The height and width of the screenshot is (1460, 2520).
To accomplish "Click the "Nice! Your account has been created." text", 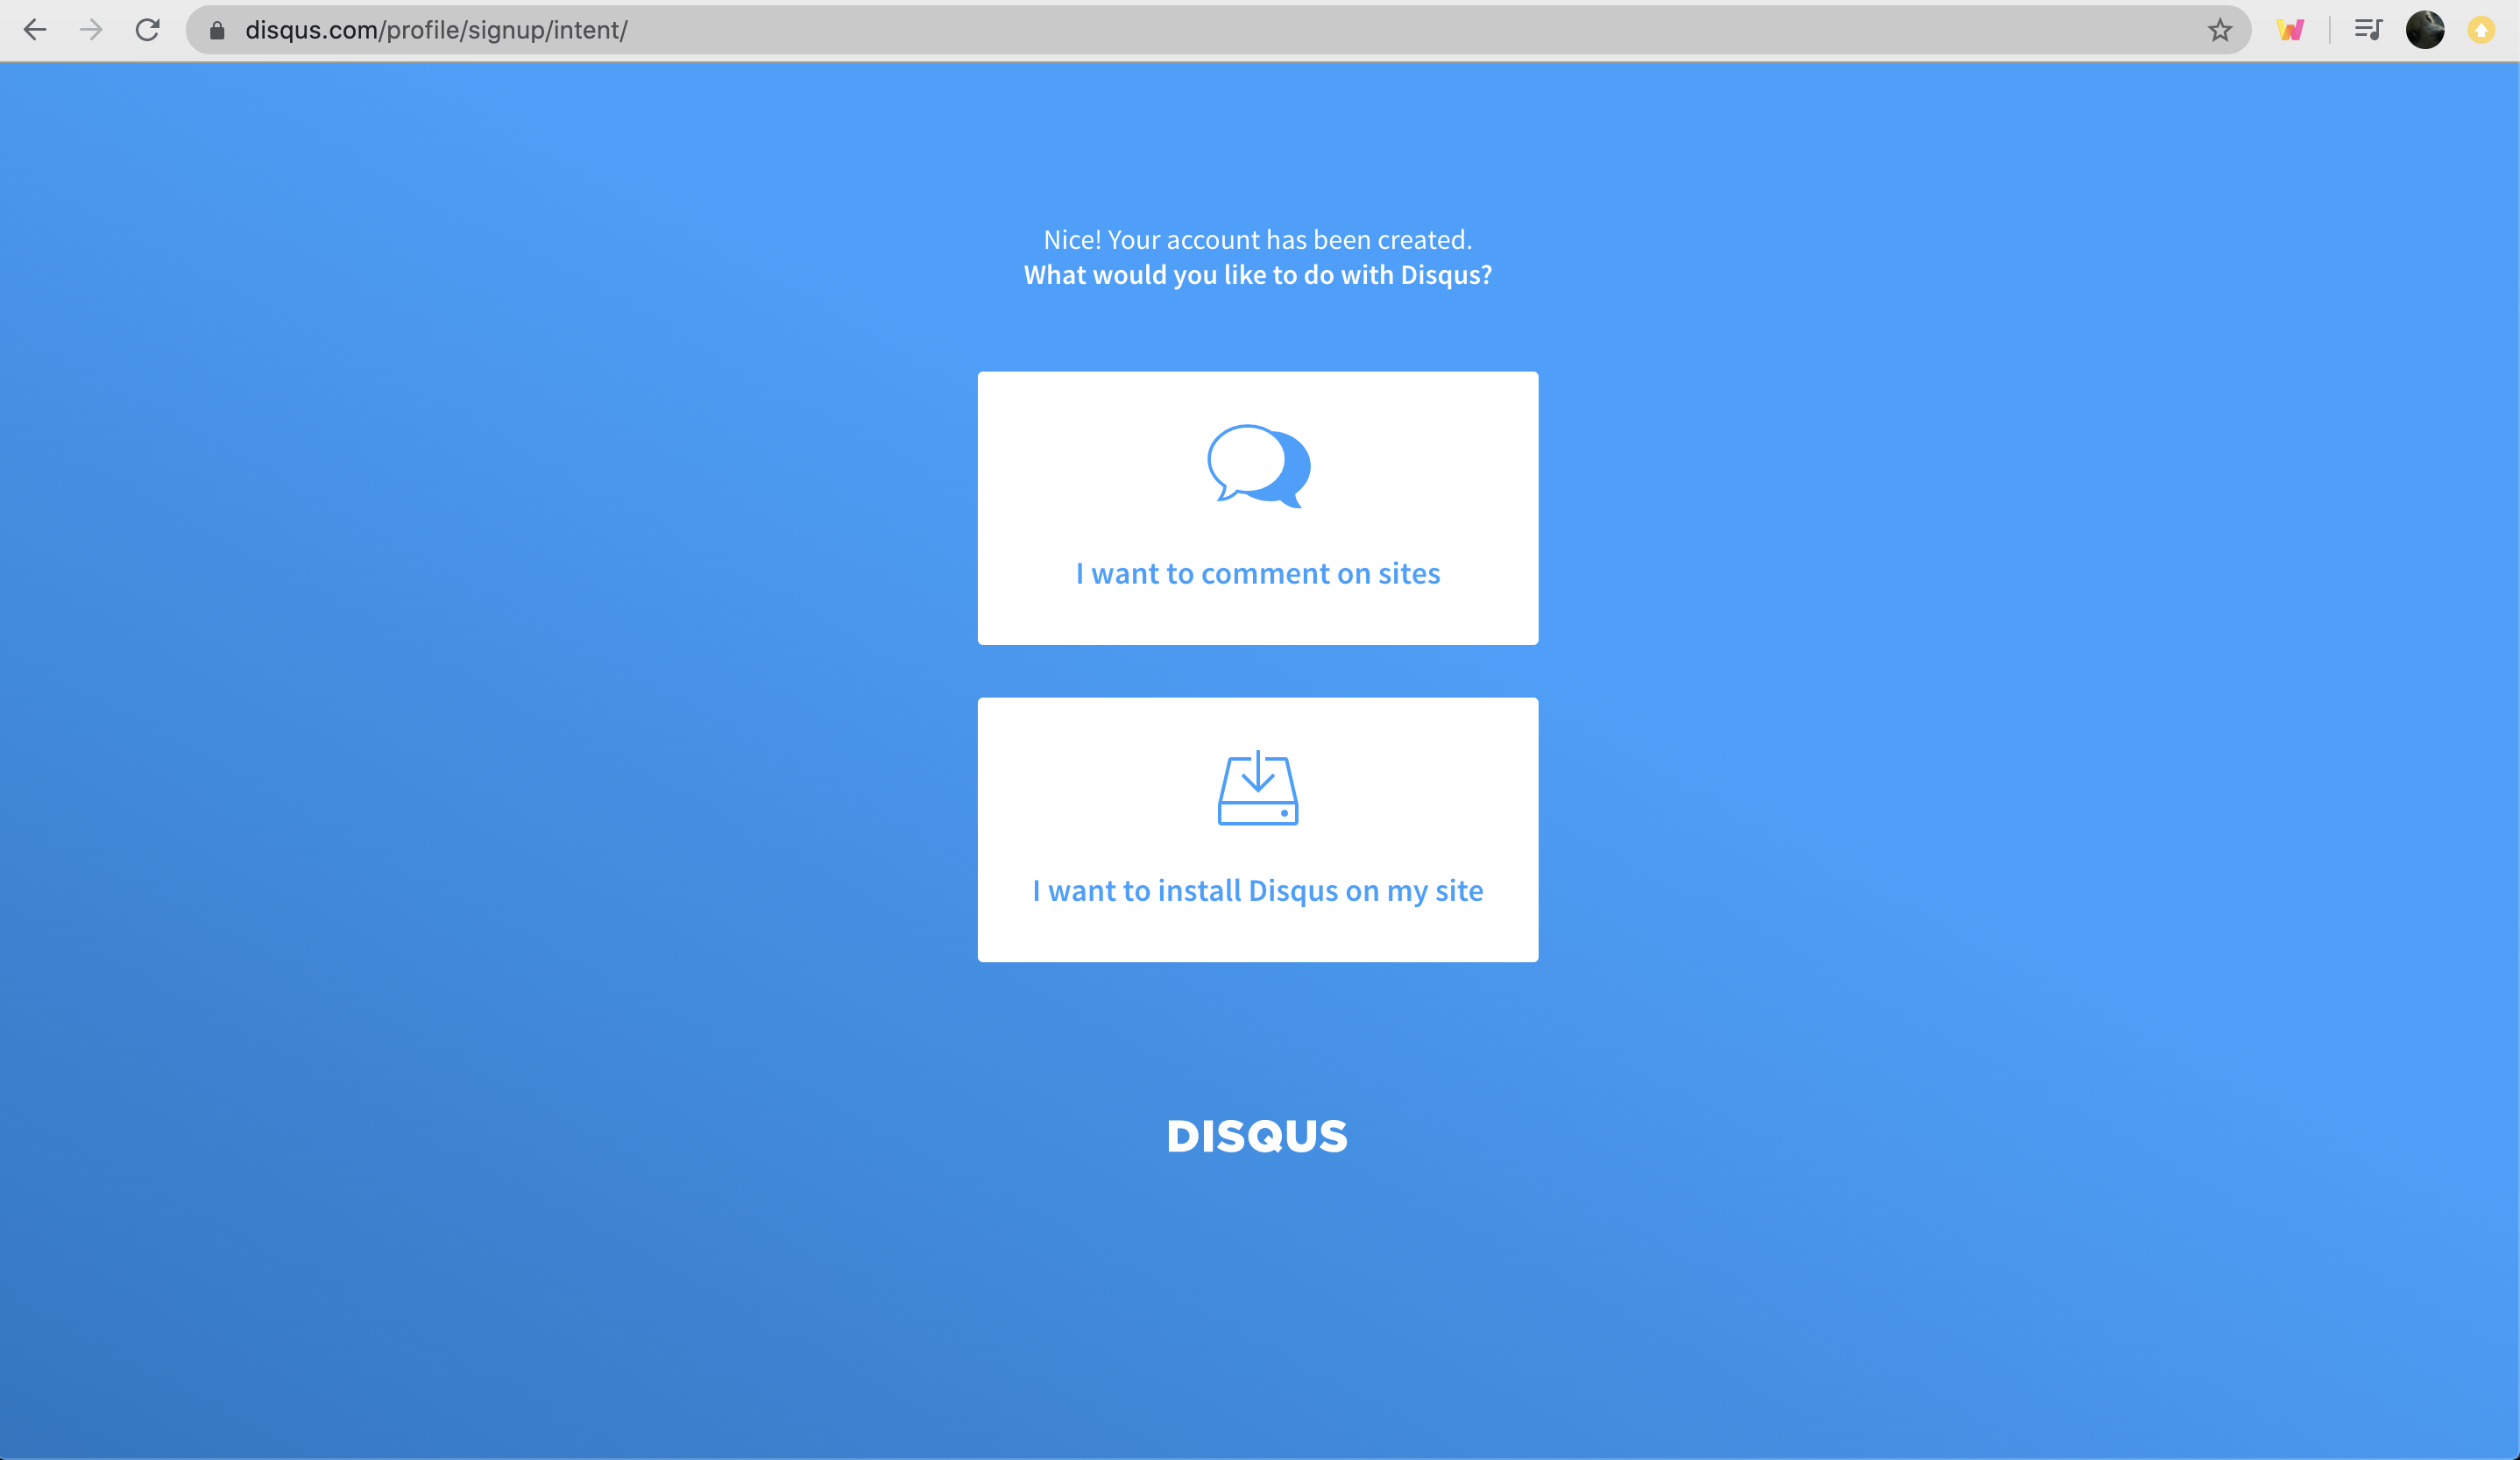I will coord(1258,240).
